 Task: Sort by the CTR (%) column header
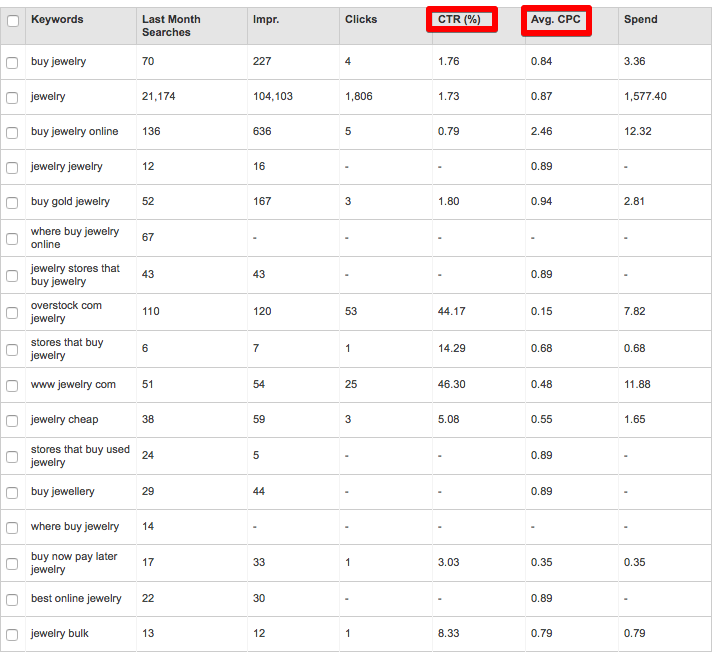(x=459, y=20)
